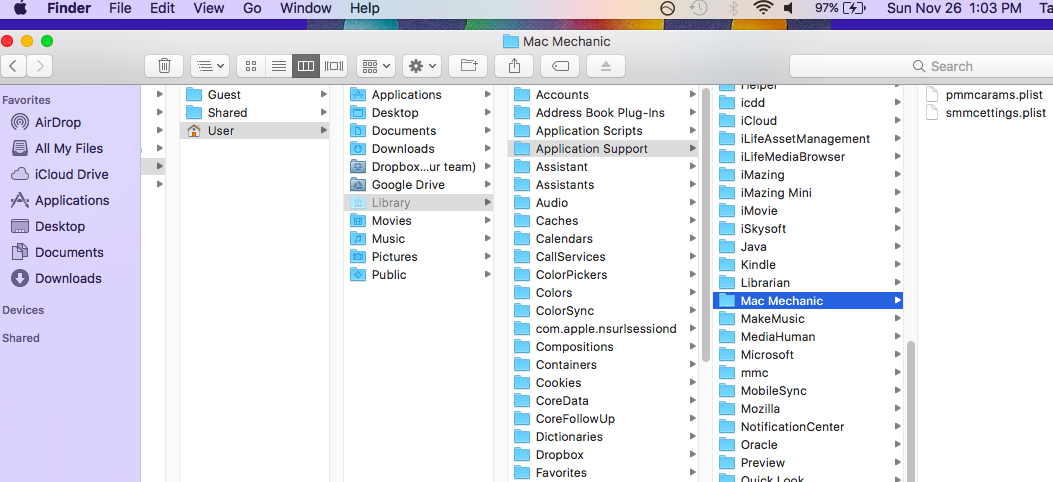The height and width of the screenshot is (482, 1053).
Task: Select the Dropbox team folder in the User column
Action: (x=418, y=166)
